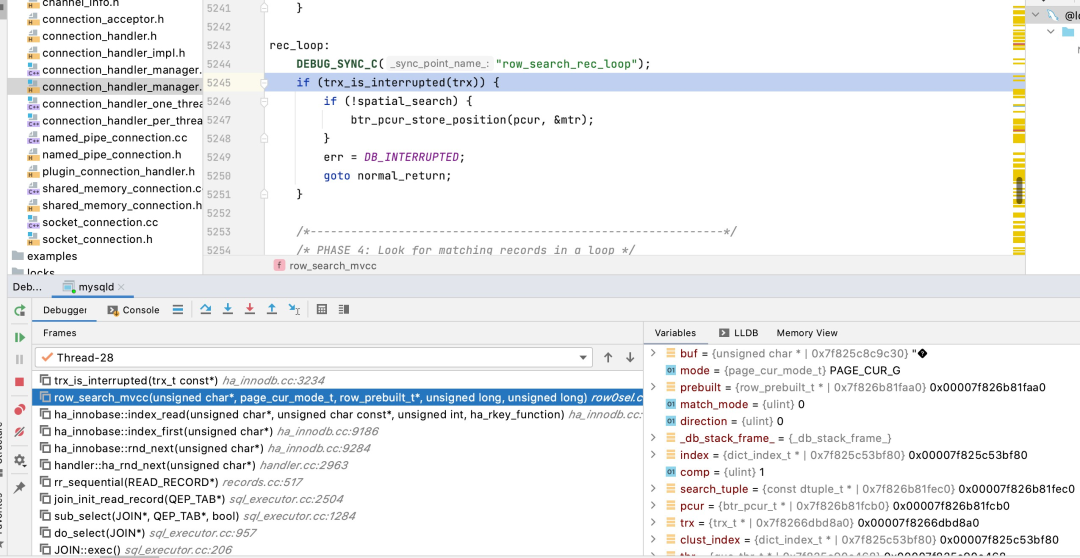Click the Run to Cursor icon
Viewport: 1080px width, 558px height.
tap(294, 309)
